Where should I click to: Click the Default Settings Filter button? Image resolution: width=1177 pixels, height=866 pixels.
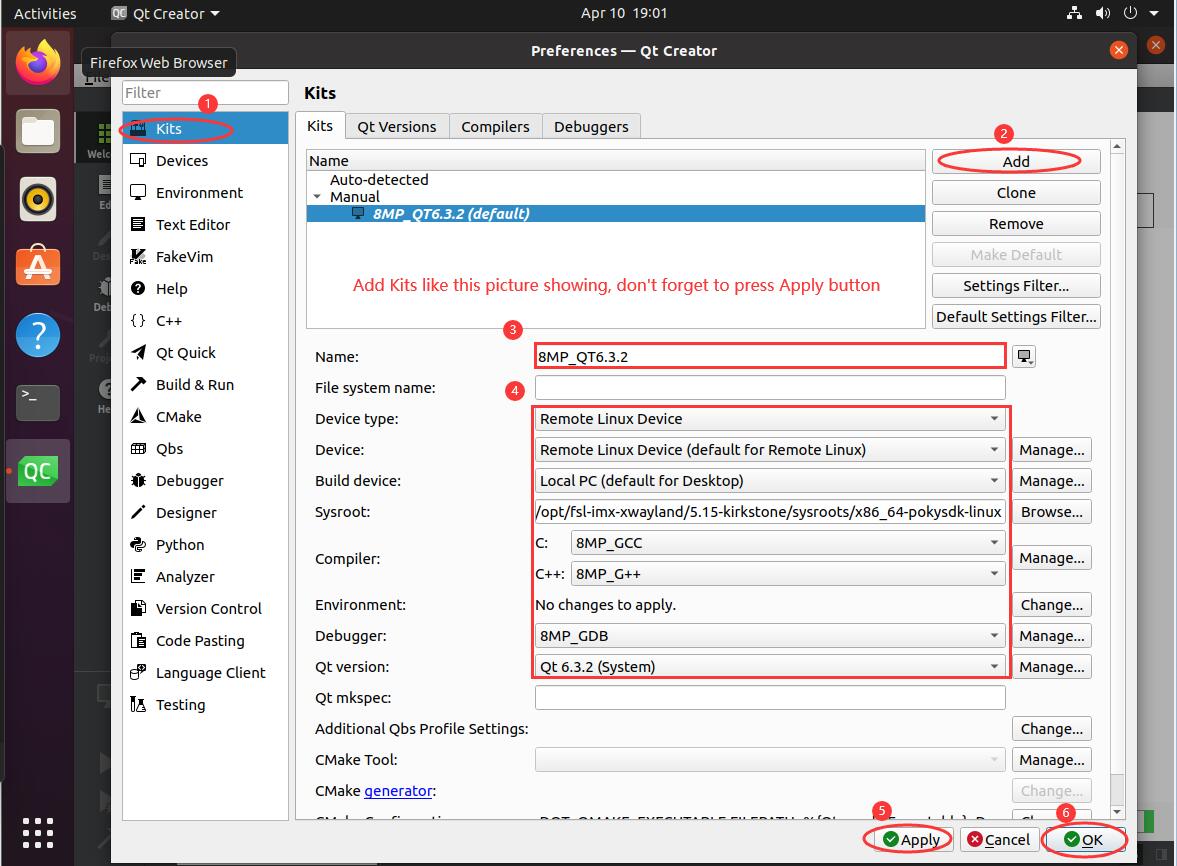(x=1016, y=317)
